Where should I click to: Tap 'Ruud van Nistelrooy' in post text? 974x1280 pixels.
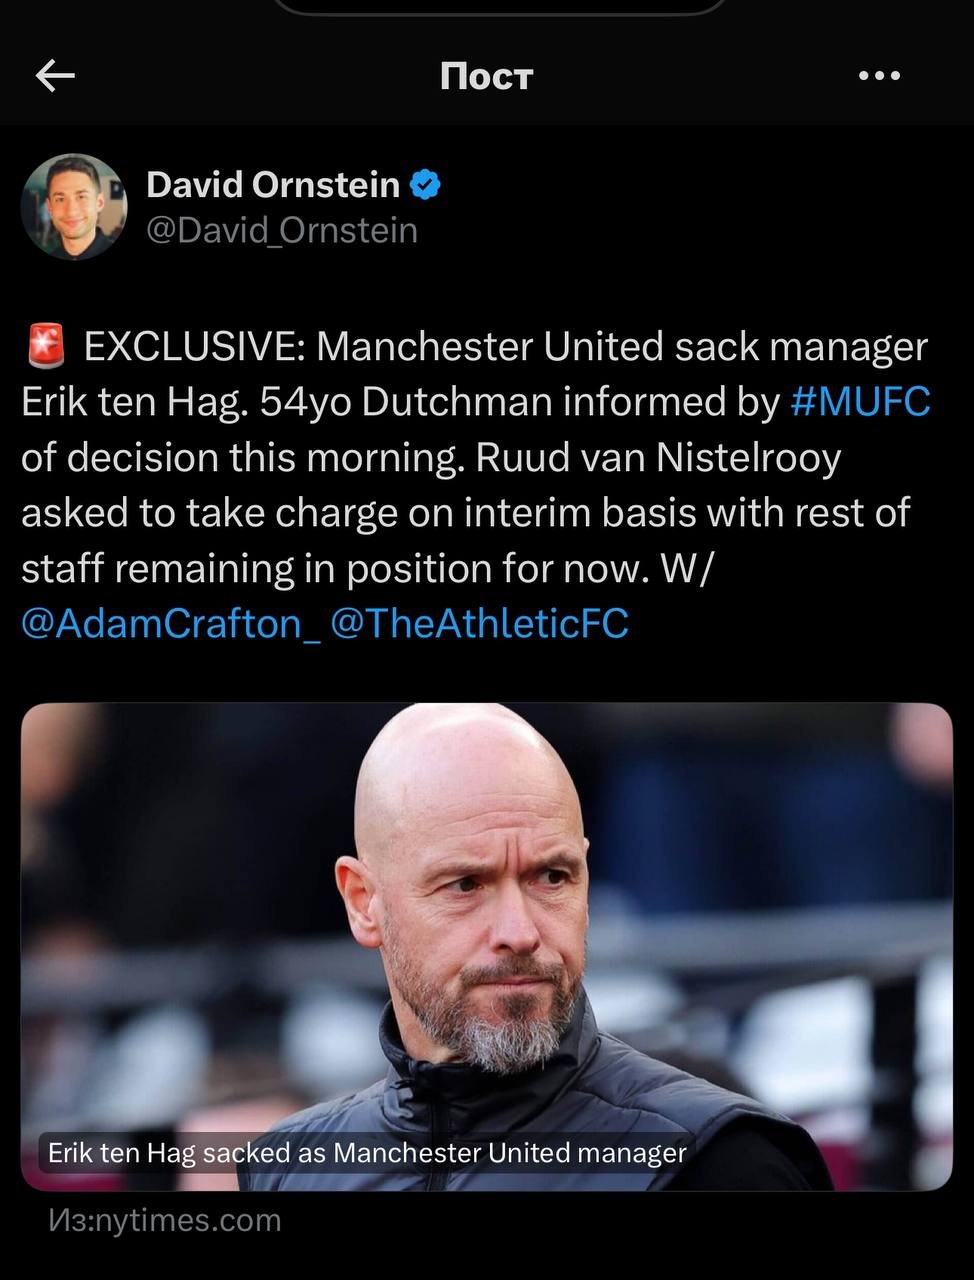658,458
